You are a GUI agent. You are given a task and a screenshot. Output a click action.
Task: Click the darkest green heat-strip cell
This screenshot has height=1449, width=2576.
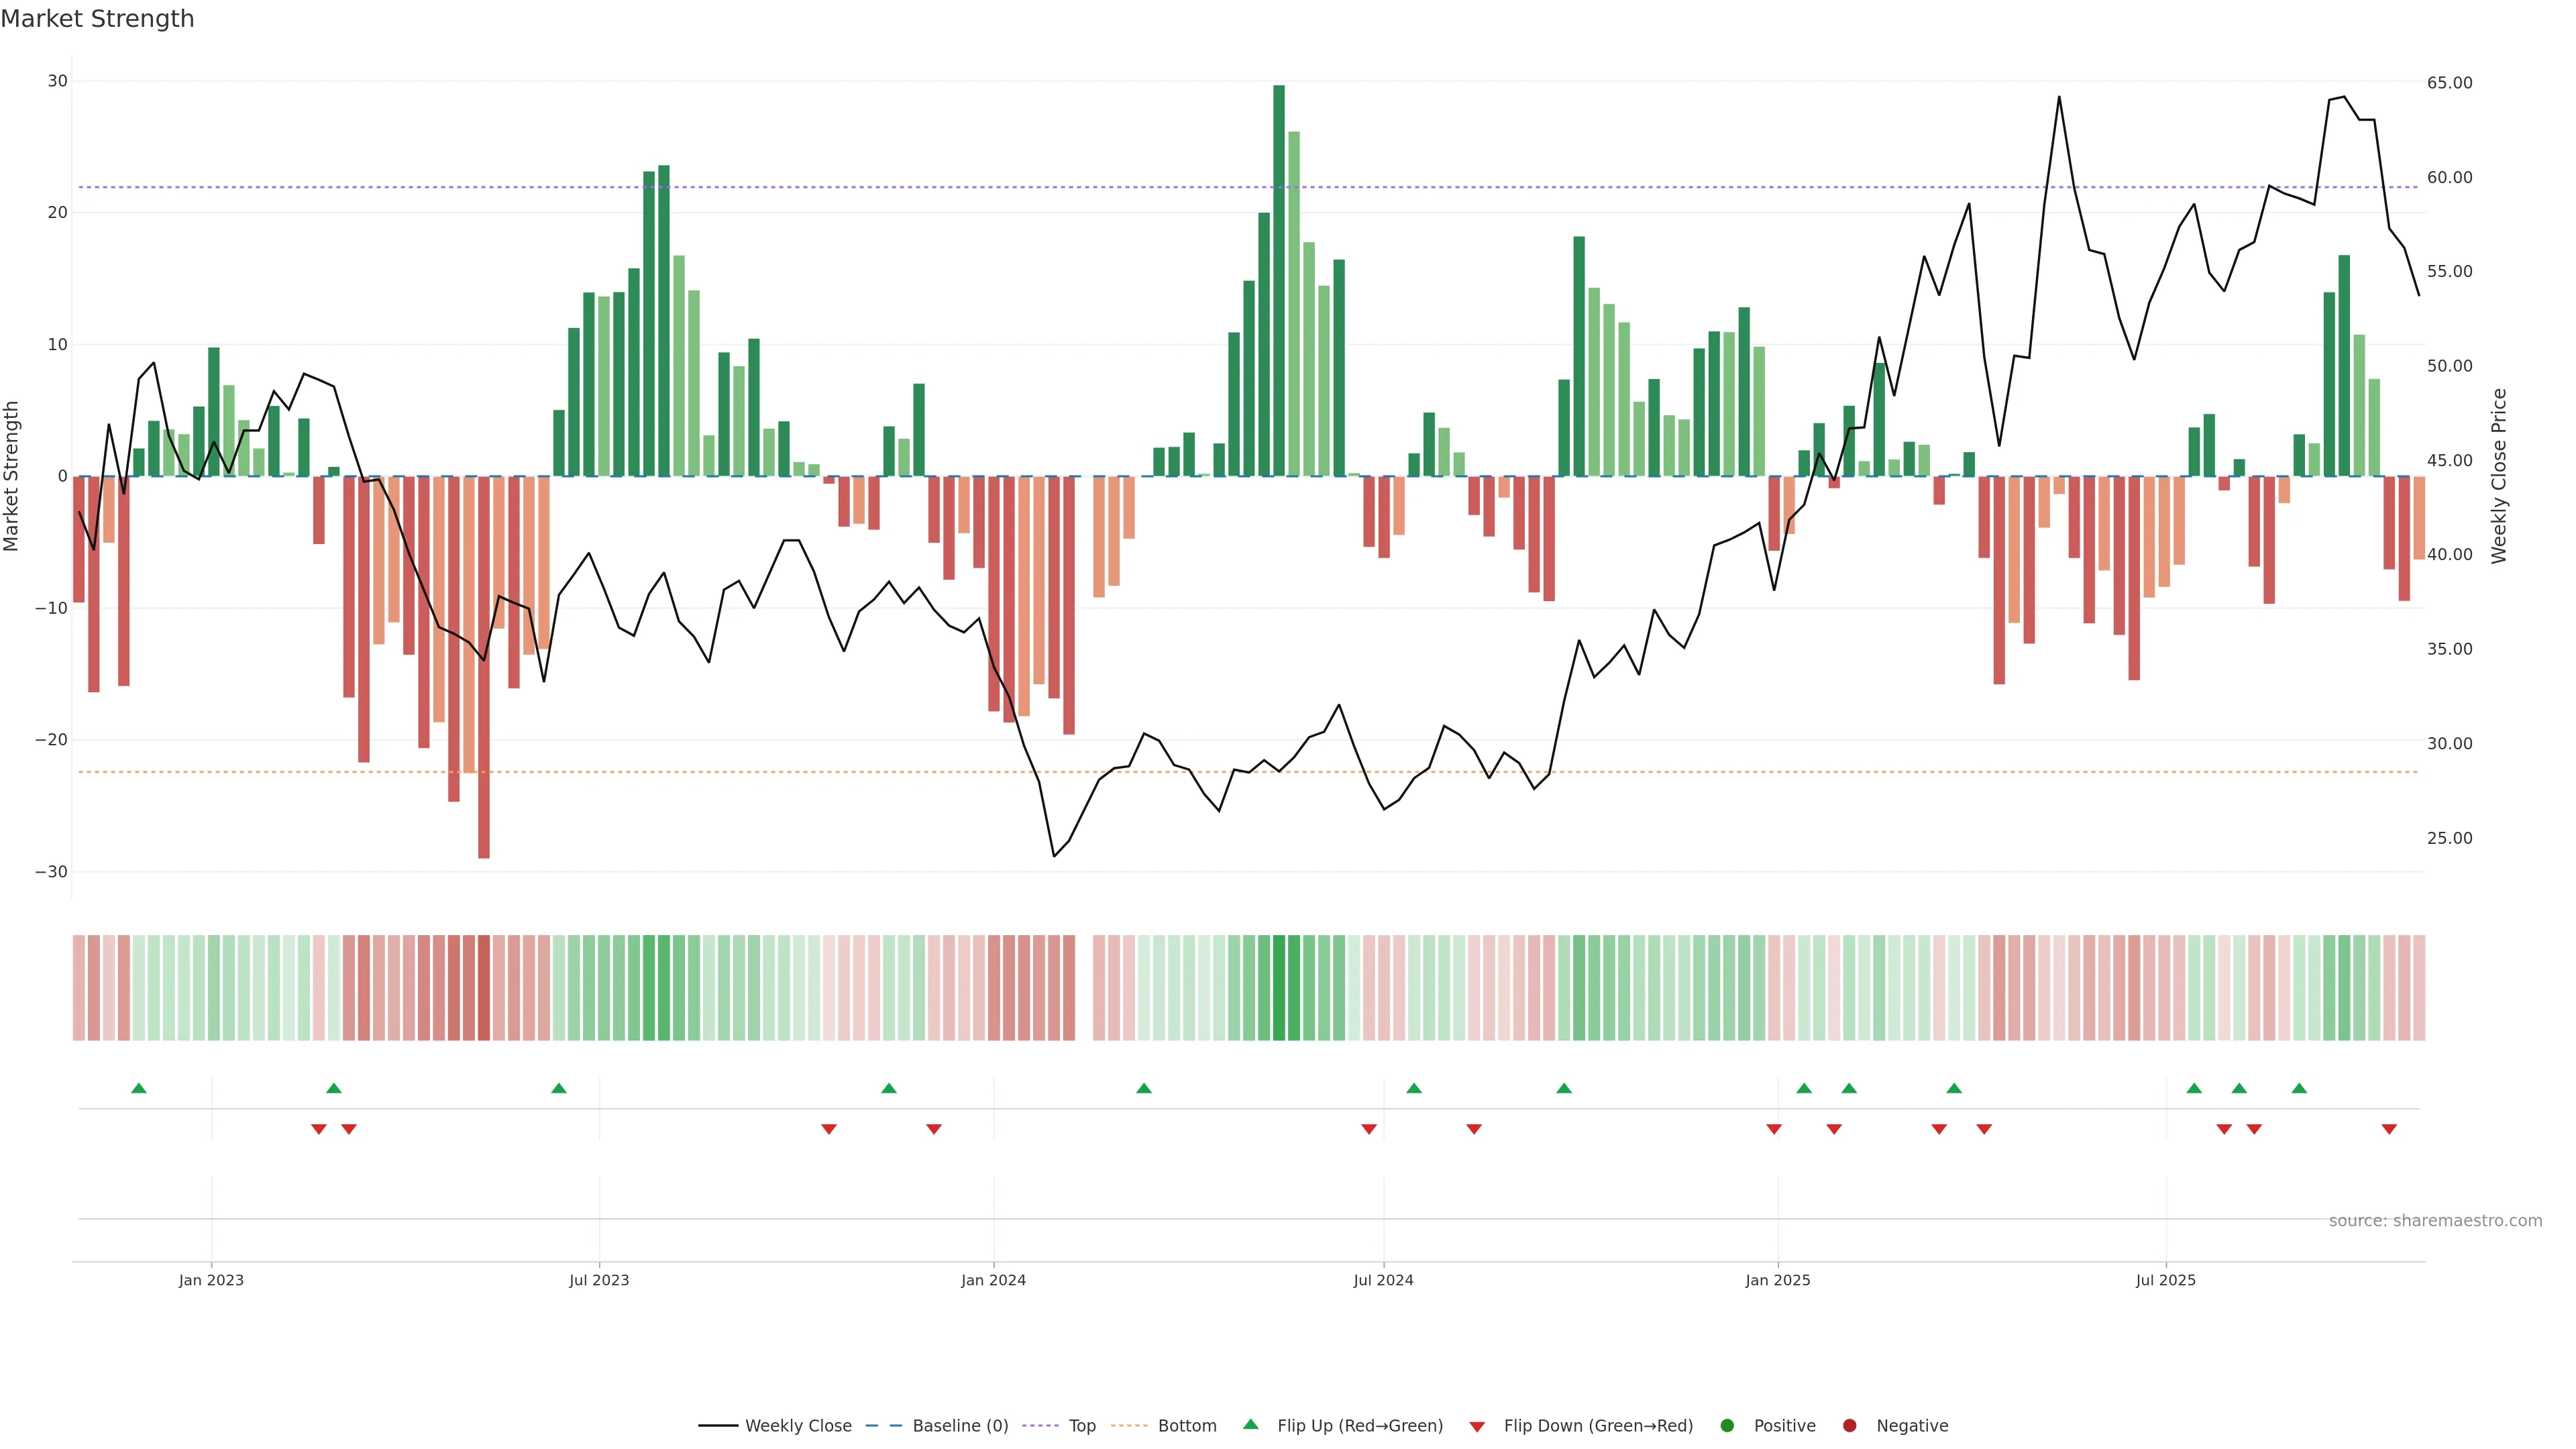click(x=1279, y=988)
